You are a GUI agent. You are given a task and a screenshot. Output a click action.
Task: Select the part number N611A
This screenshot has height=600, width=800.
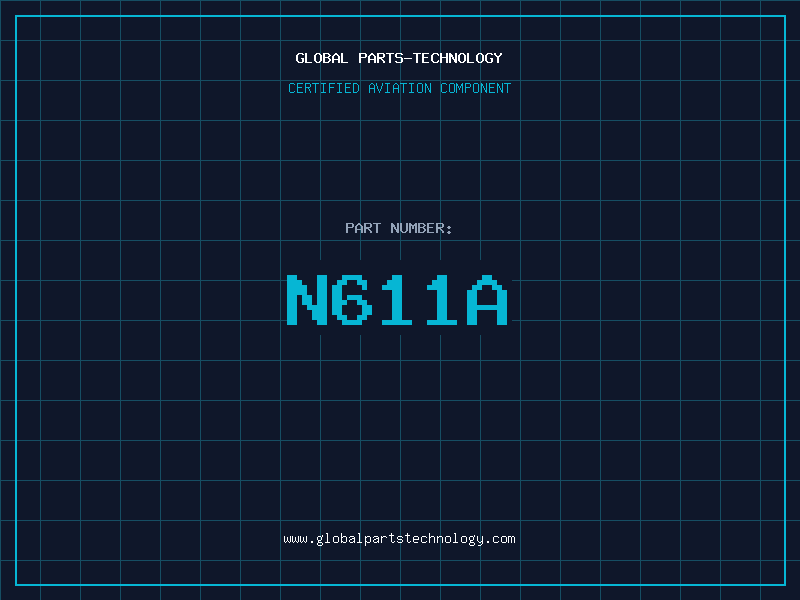(x=397, y=300)
